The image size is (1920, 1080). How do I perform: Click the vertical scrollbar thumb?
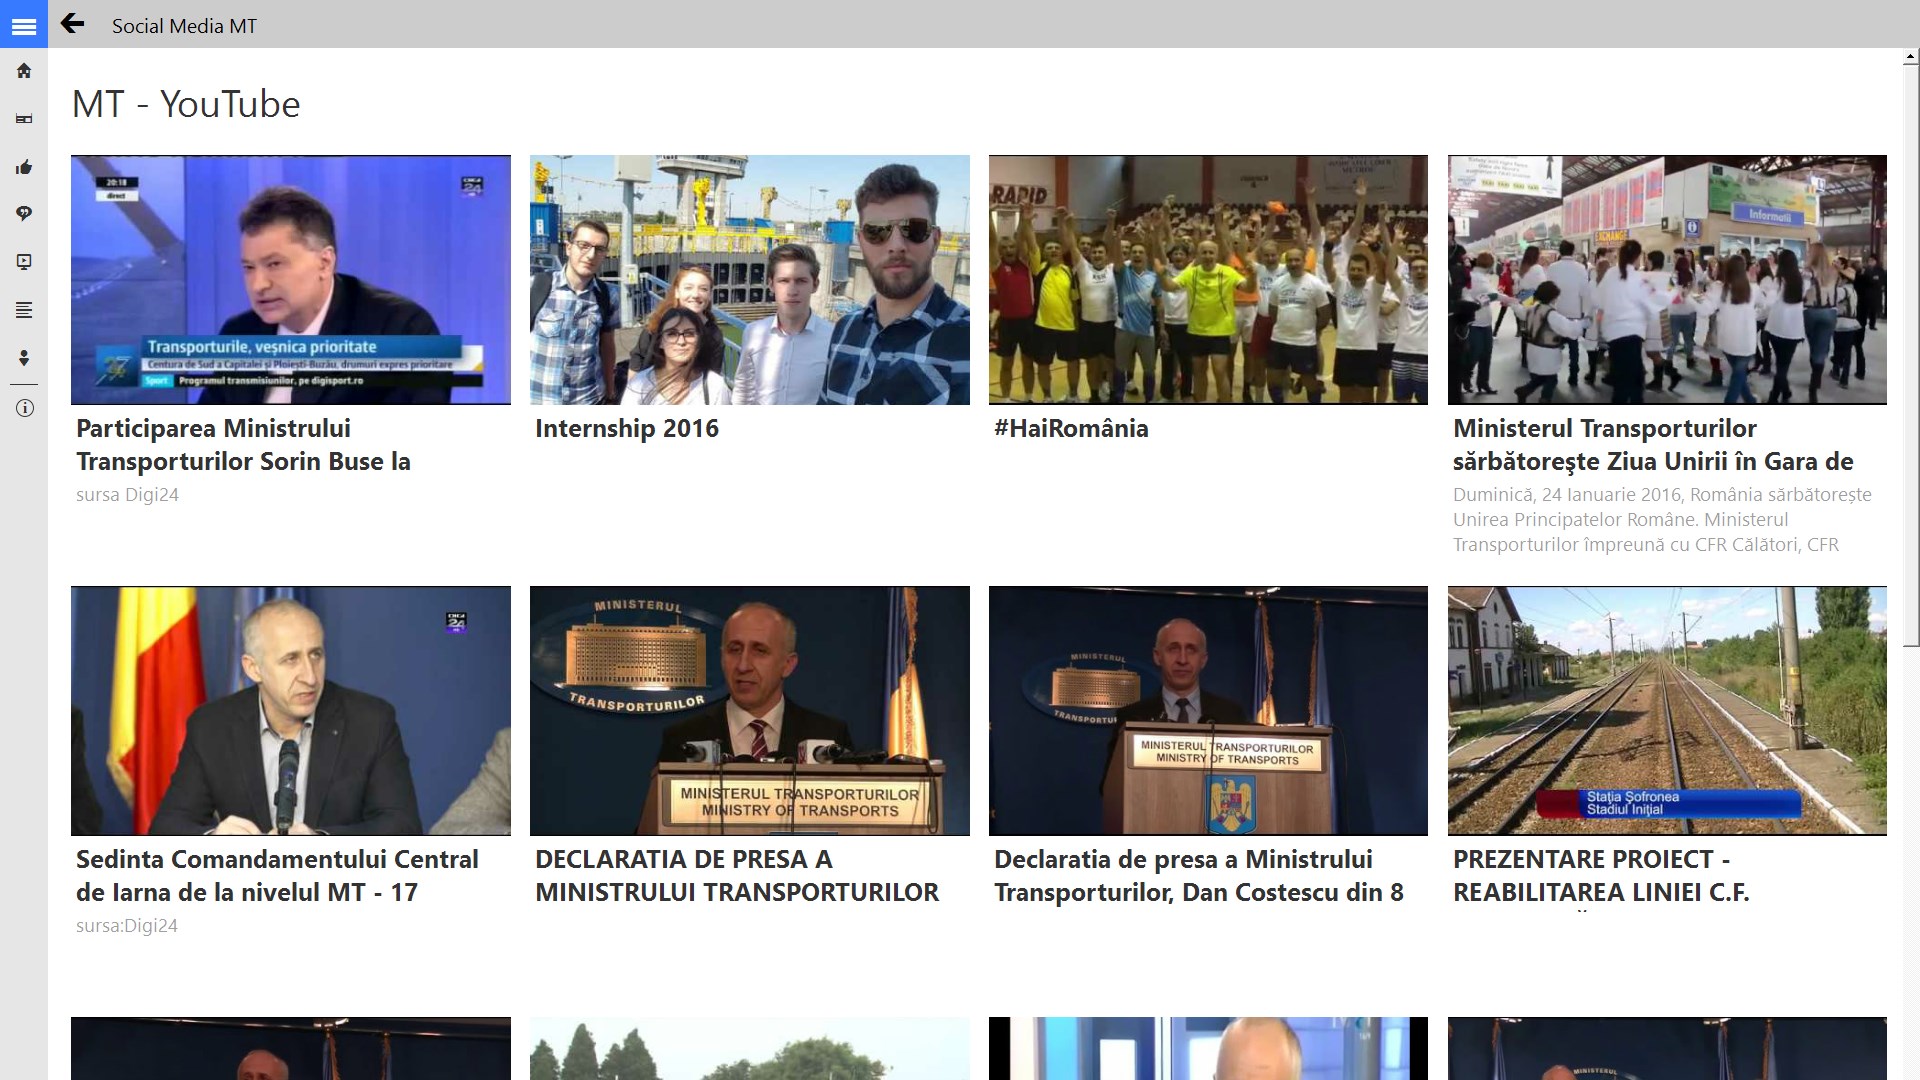(1911, 355)
